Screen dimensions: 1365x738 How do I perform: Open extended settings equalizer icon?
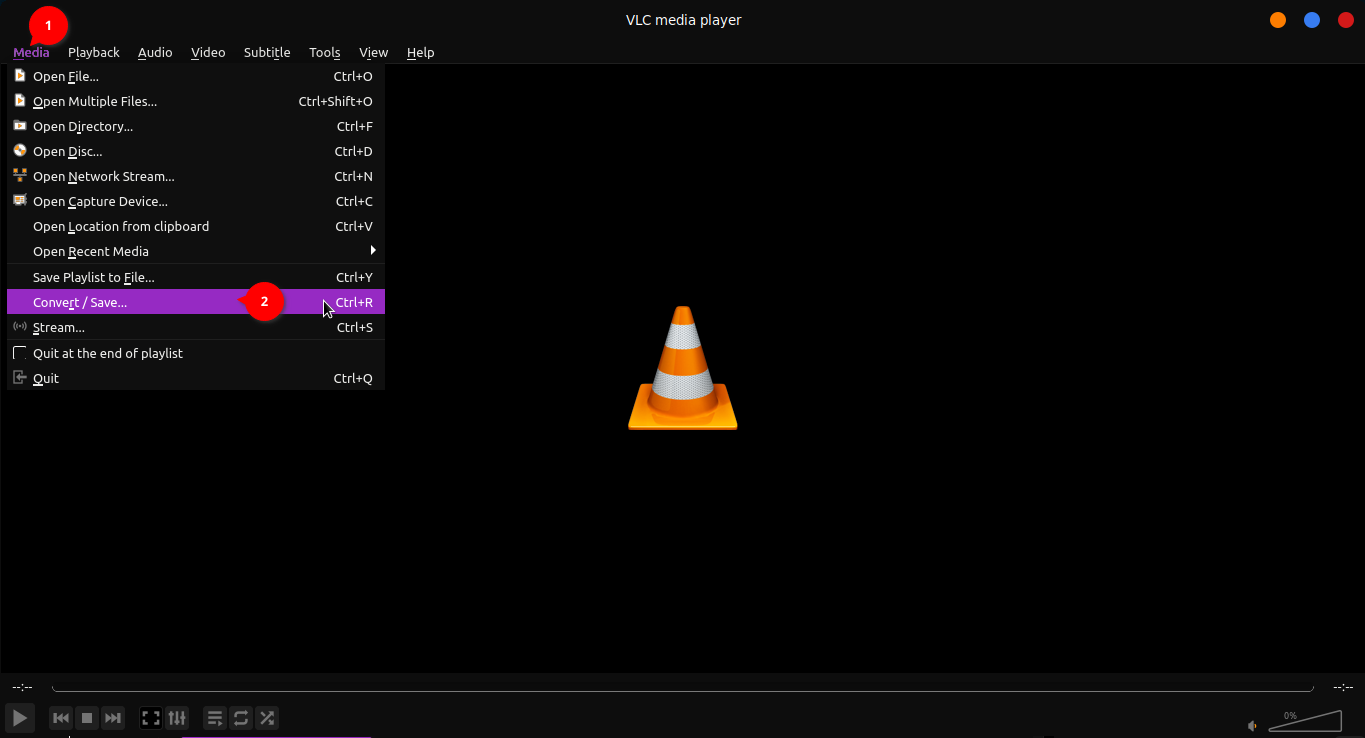(177, 718)
